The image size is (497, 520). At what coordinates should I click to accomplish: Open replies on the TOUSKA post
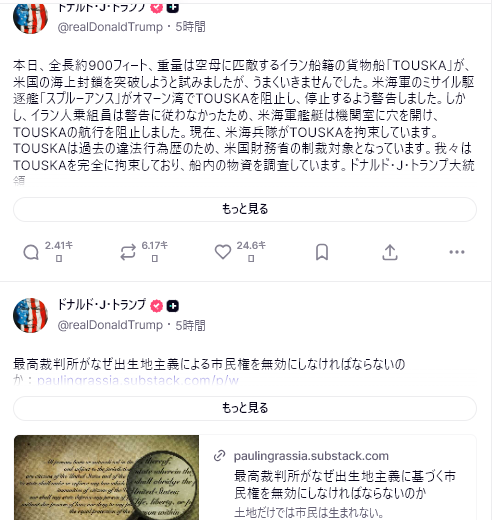(31, 252)
